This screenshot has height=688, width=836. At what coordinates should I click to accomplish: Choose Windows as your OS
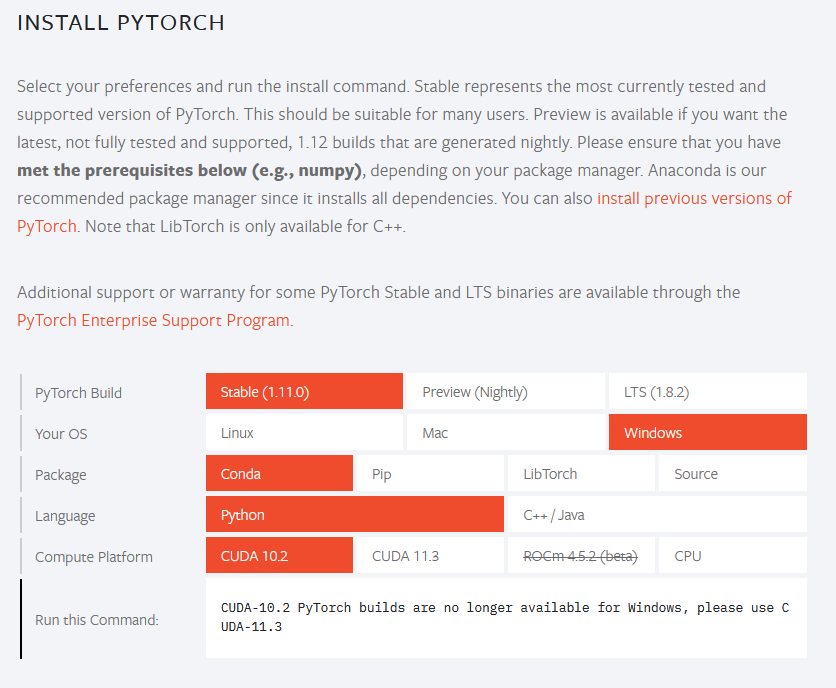coord(707,433)
